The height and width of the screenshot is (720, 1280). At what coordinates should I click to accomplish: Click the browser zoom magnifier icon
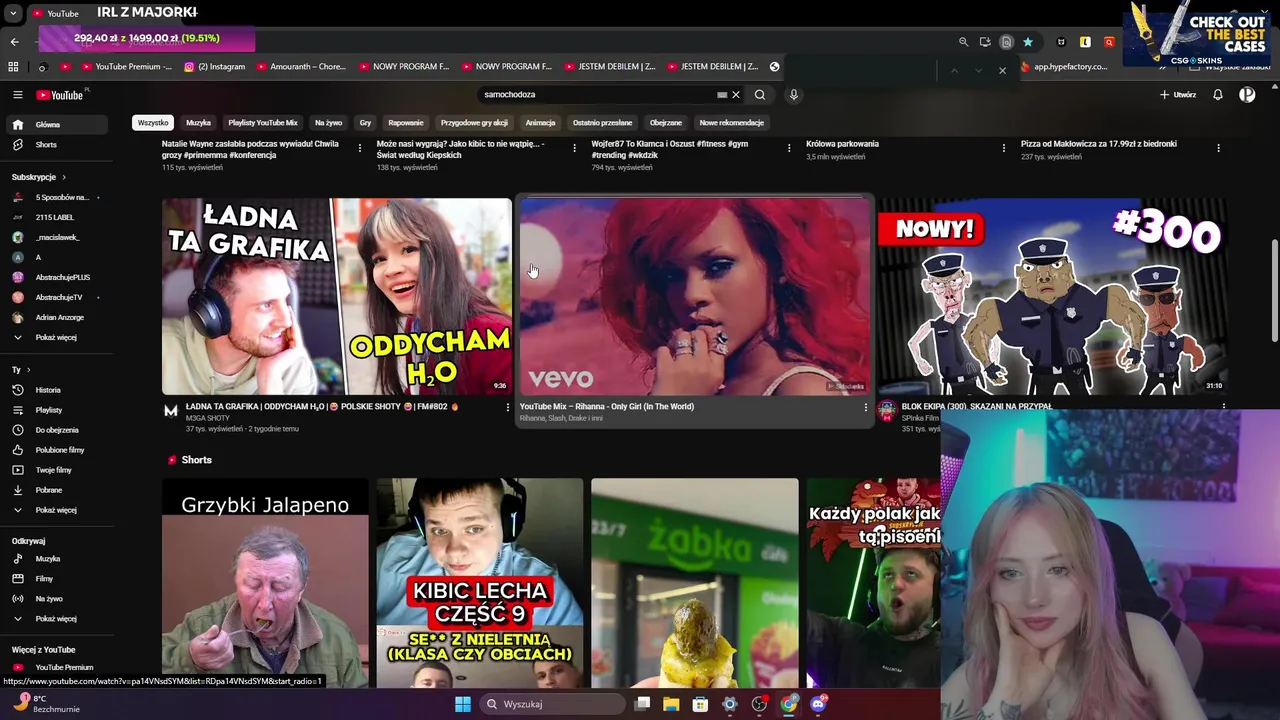coord(963,42)
